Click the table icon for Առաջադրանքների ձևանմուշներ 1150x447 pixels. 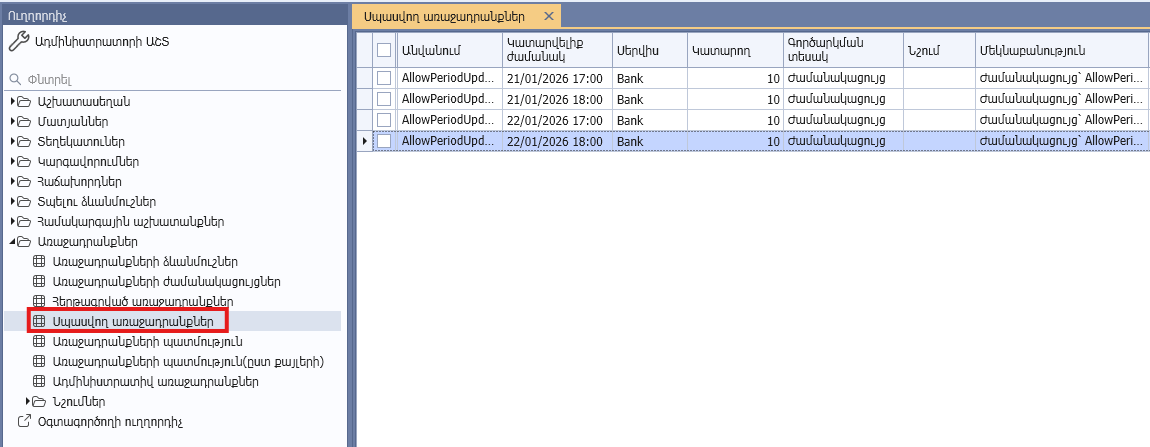40,262
